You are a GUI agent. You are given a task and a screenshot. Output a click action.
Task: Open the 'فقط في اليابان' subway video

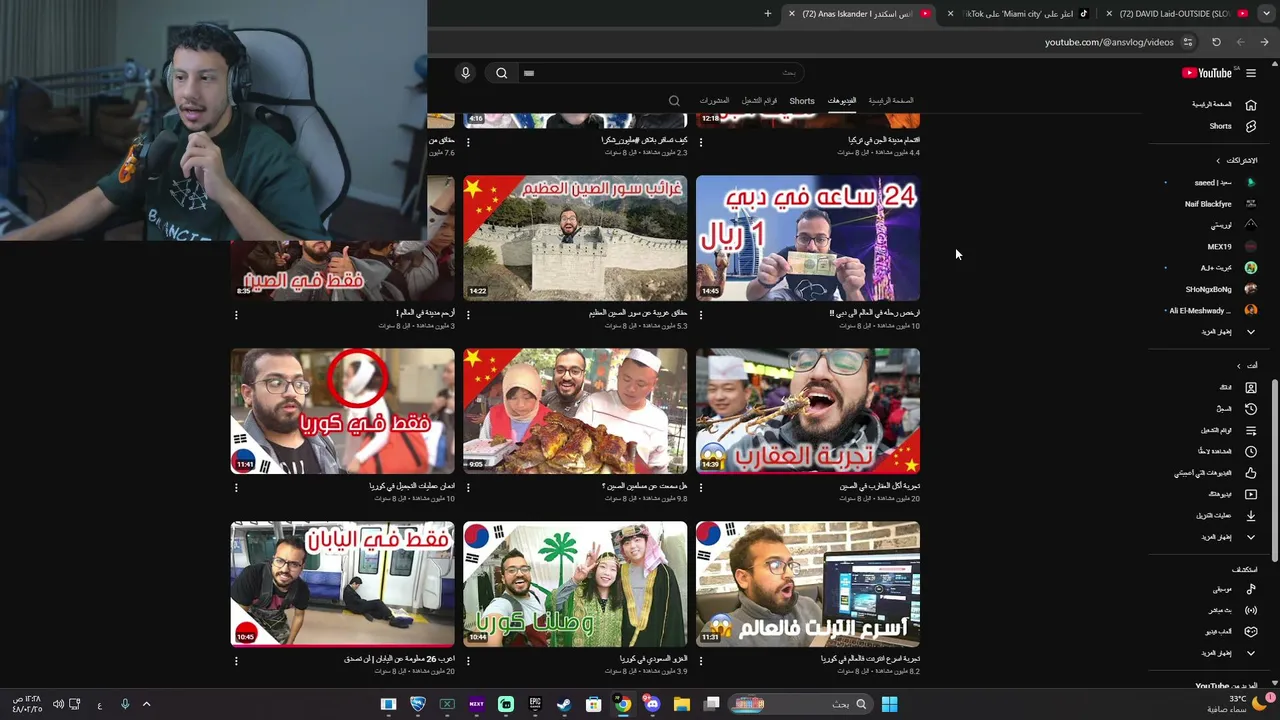(x=343, y=584)
